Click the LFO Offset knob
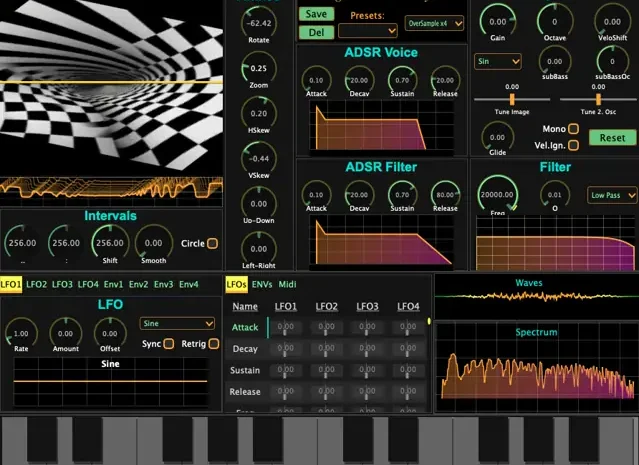Image resolution: width=639 pixels, height=465 pixels. 110,333
